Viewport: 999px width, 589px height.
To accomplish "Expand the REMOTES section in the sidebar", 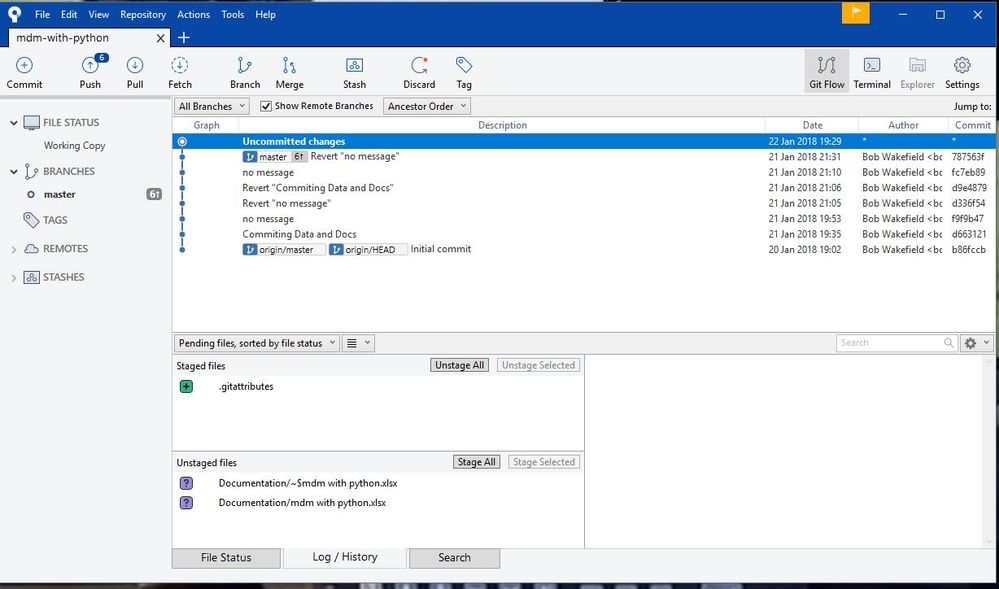I will coord(14,249).
